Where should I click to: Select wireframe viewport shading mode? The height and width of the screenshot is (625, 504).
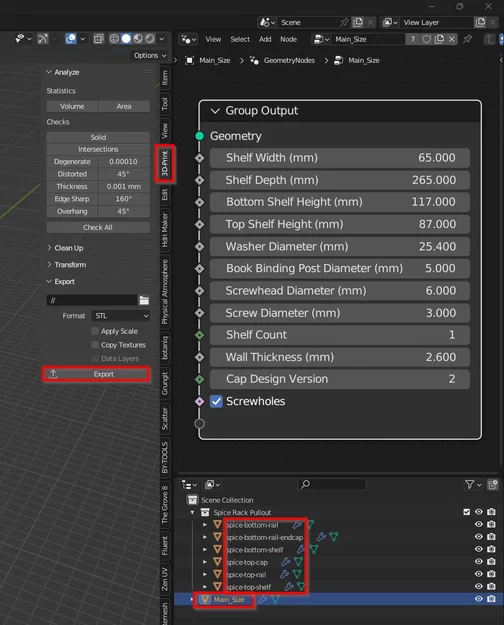(x=114, y=39)
